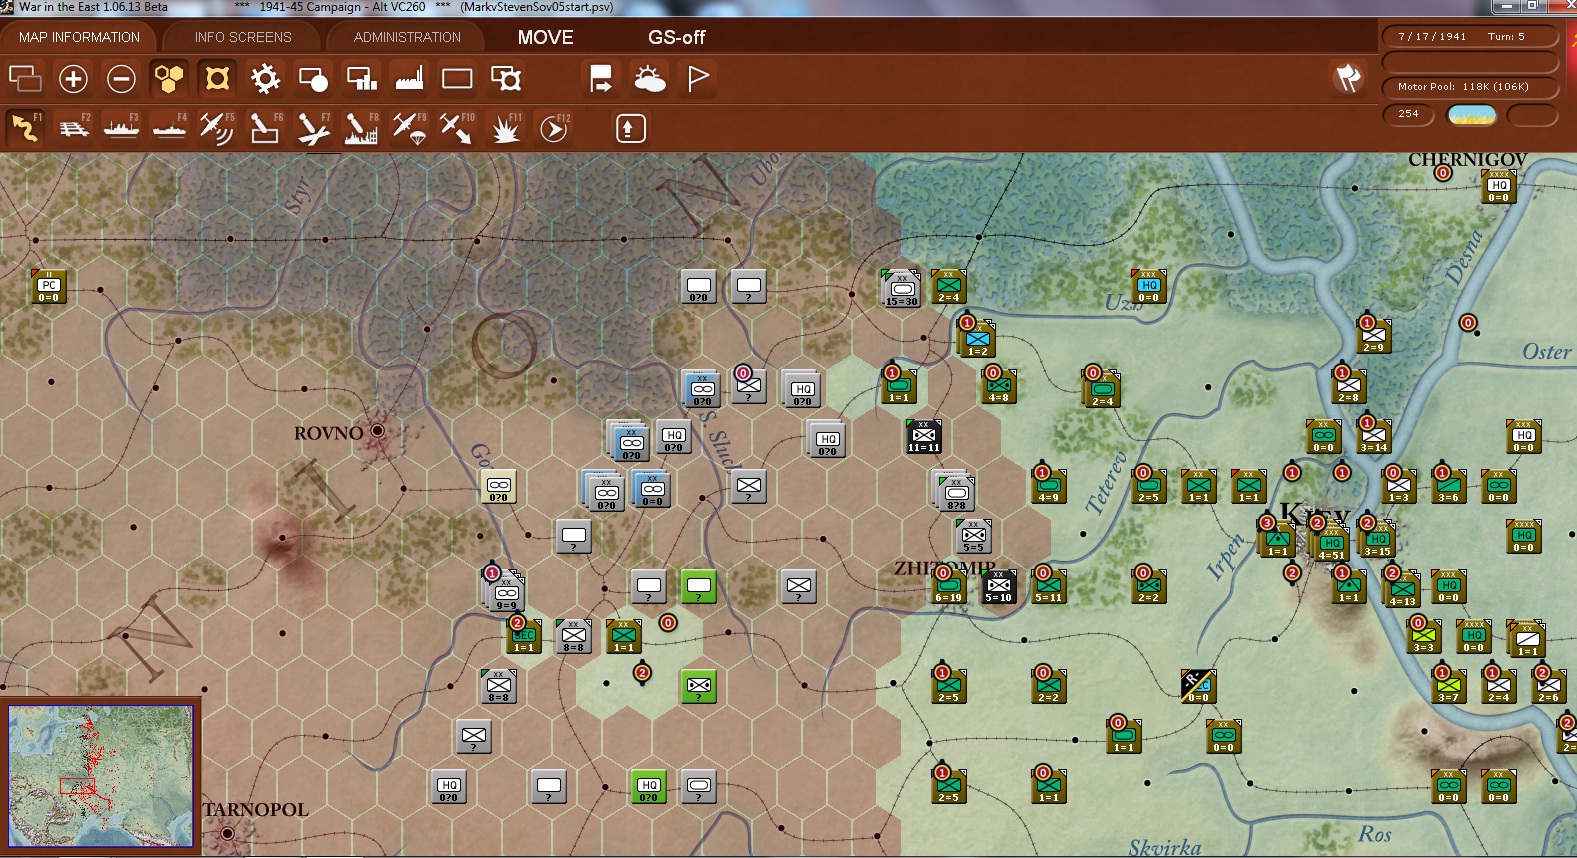Screen dimensions: 1577x858
Task: Click the 254 value box
Action: (x=1409, y=114)
